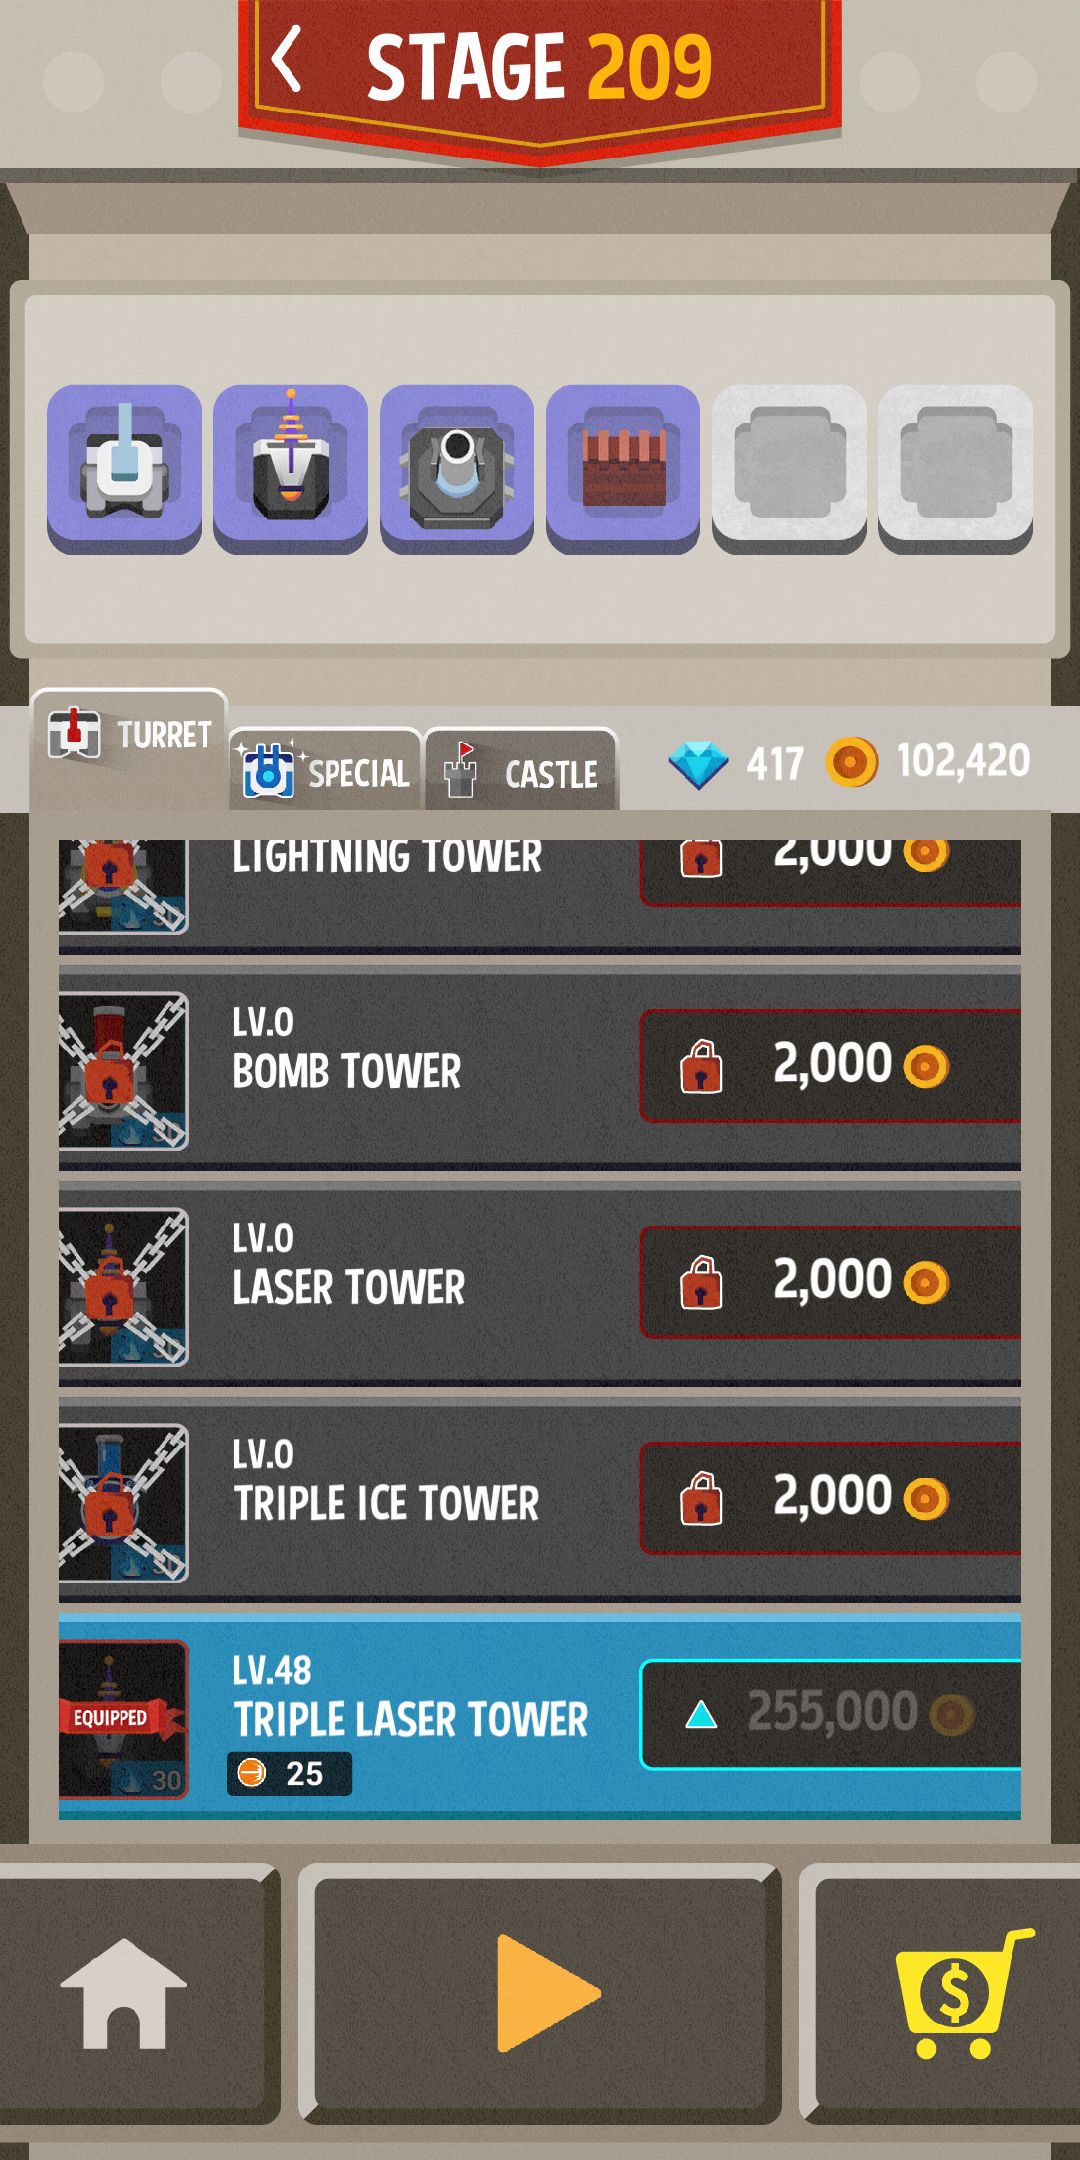Tap the chained Bomb Tower thumbnail
Image resolution: width=1080 pixels, height=2160 pixels.
(x=123, y=1070)
